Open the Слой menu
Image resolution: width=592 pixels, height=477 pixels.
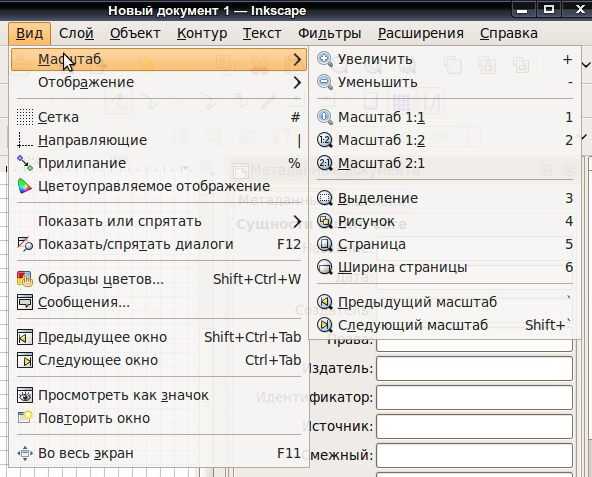(76, 33)
